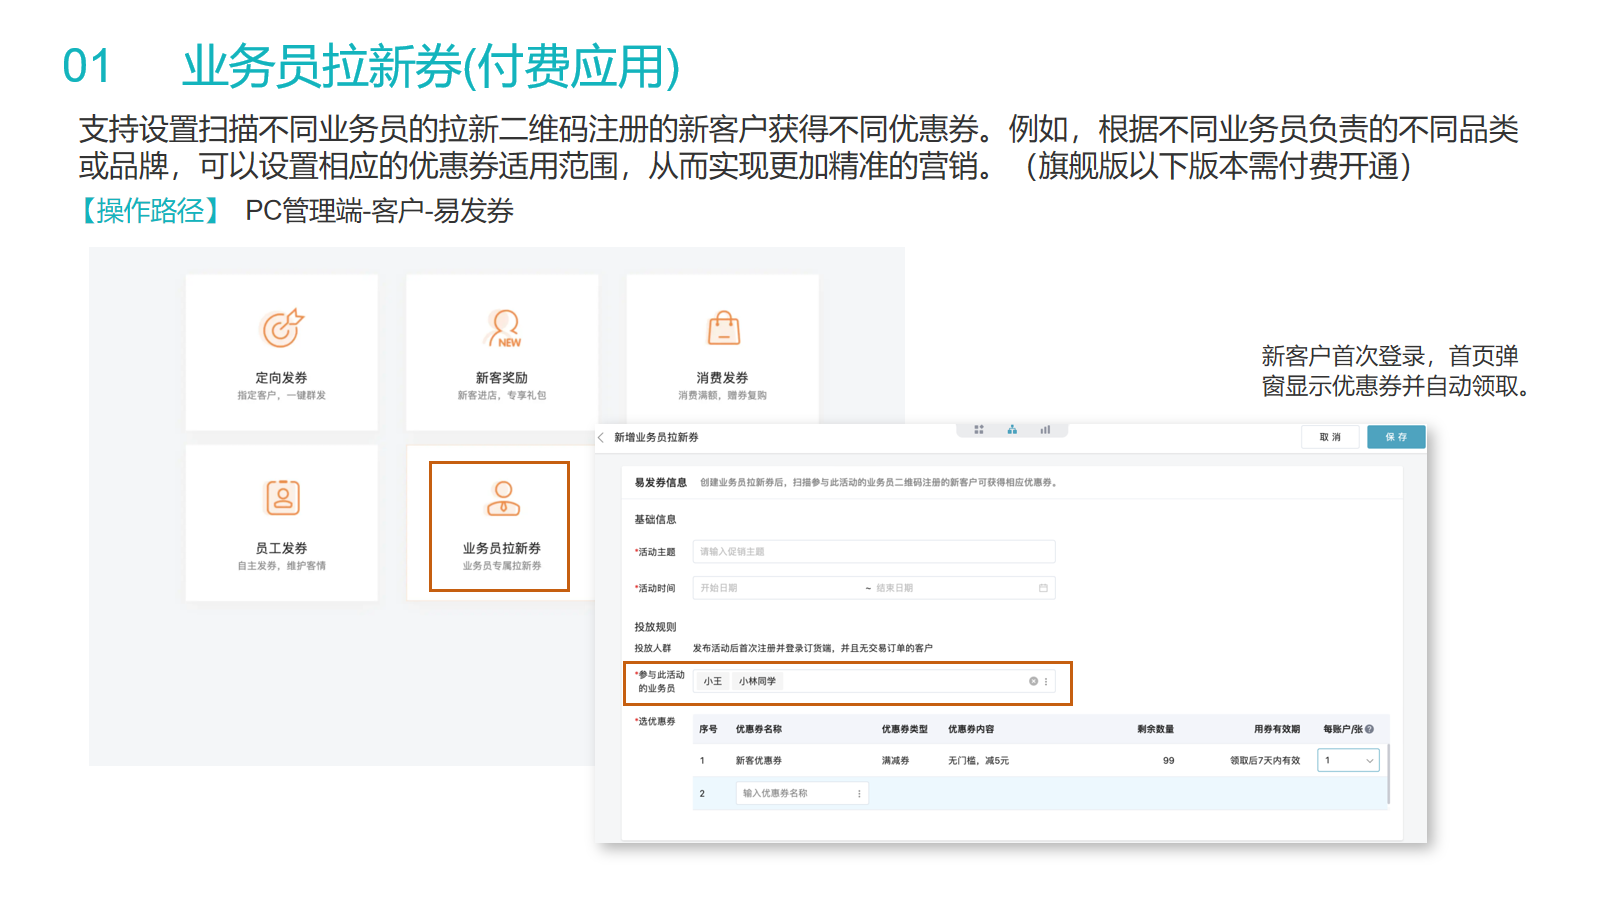Screen dimensions: 1600x900
Task: Open the calendar icon in 活动时间 field
Action: tap(1043, 588)
